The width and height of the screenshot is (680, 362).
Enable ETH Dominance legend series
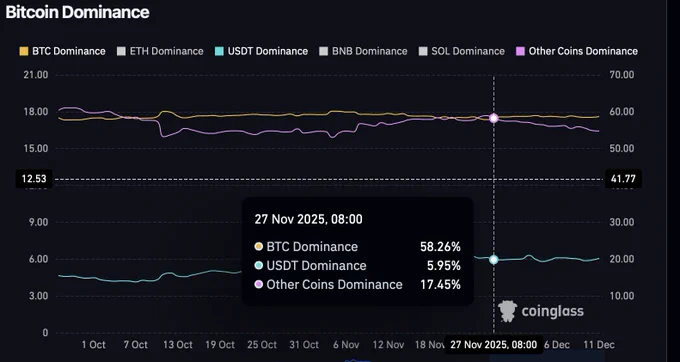160,51
